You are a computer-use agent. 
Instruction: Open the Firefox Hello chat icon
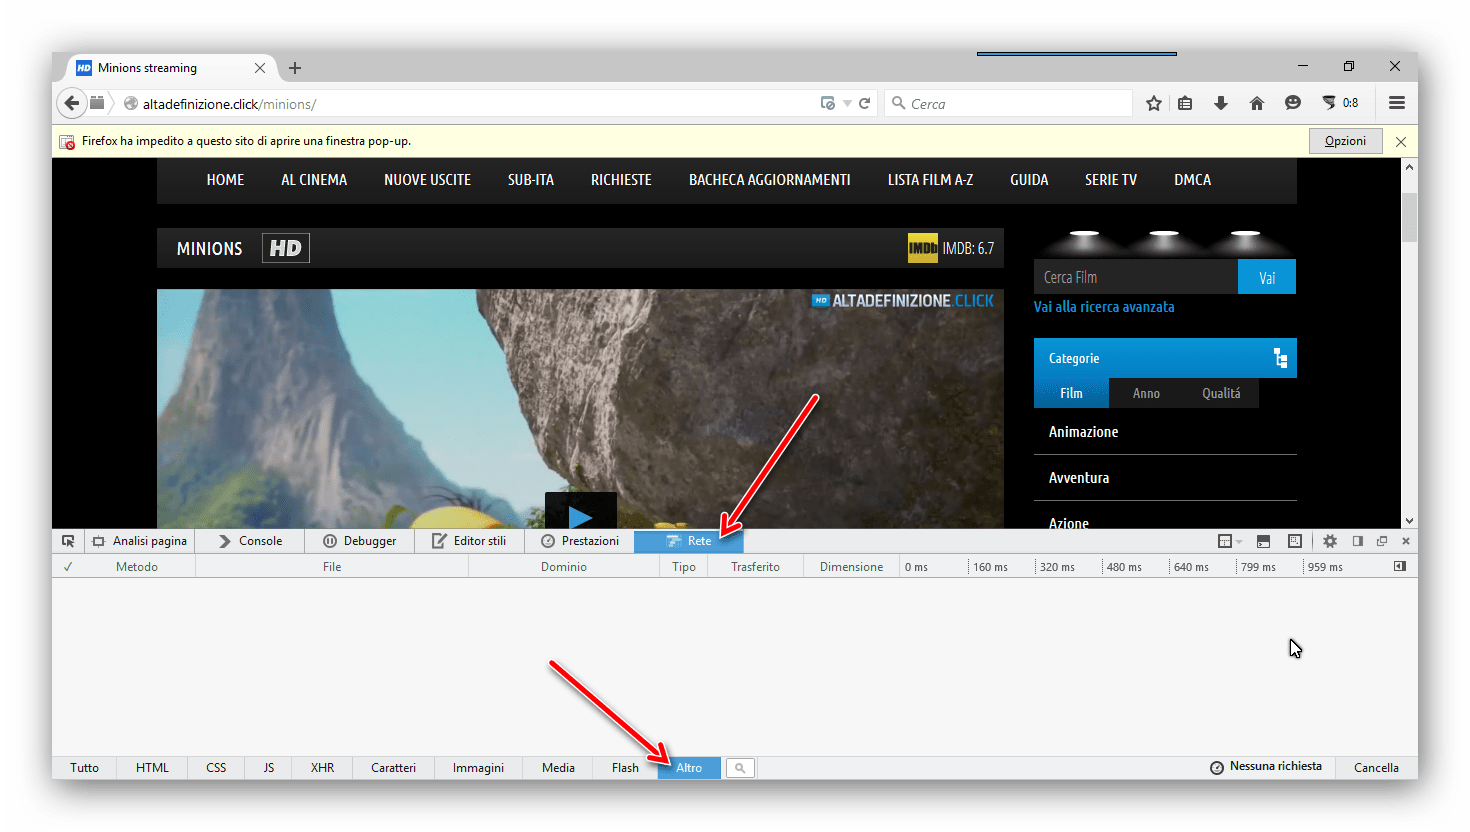coord(1293,103)
